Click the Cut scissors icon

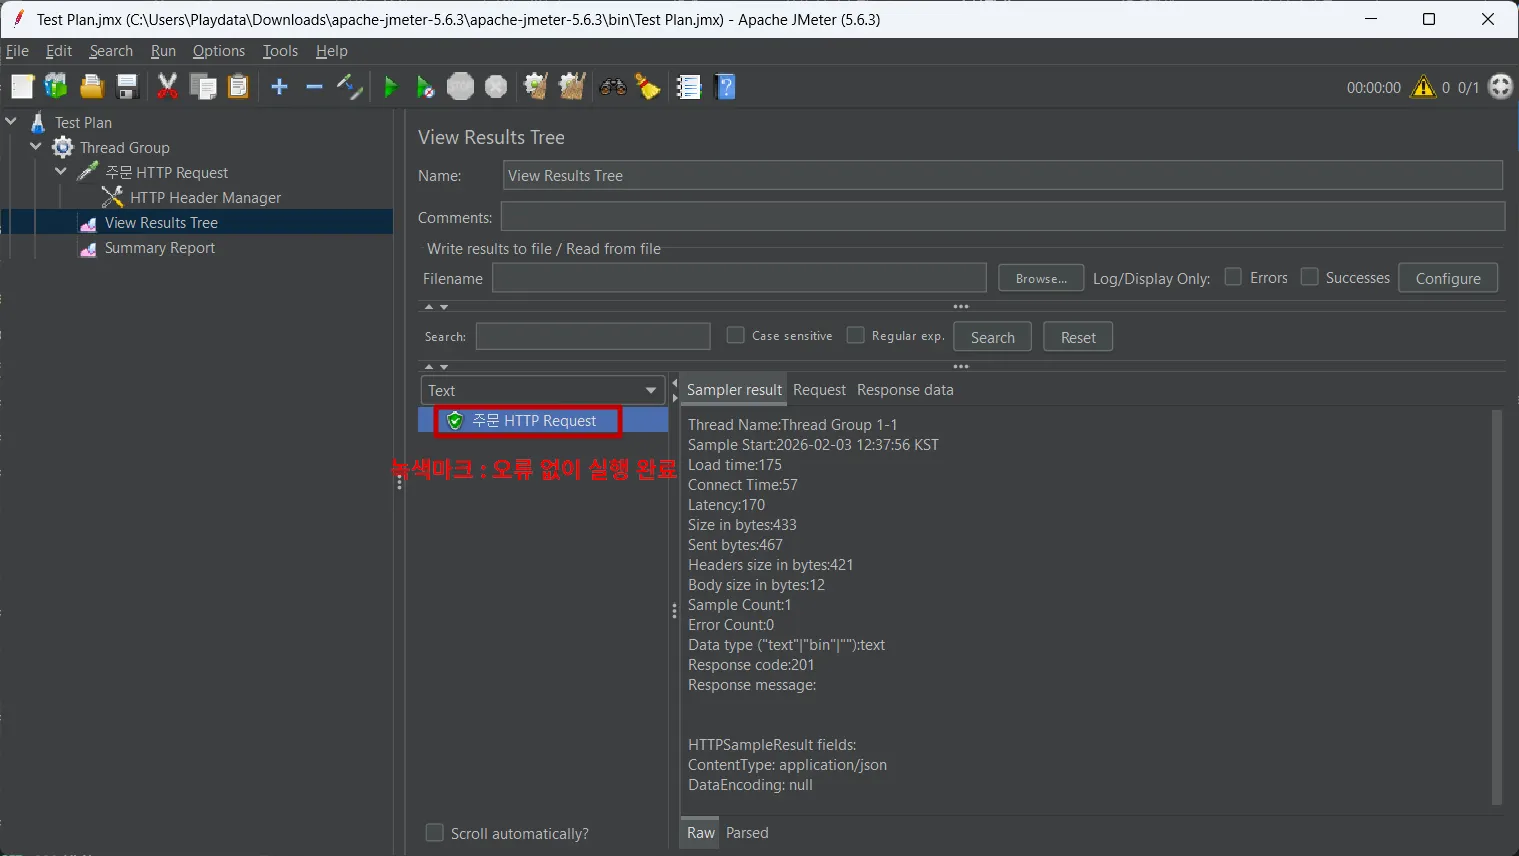168,87
